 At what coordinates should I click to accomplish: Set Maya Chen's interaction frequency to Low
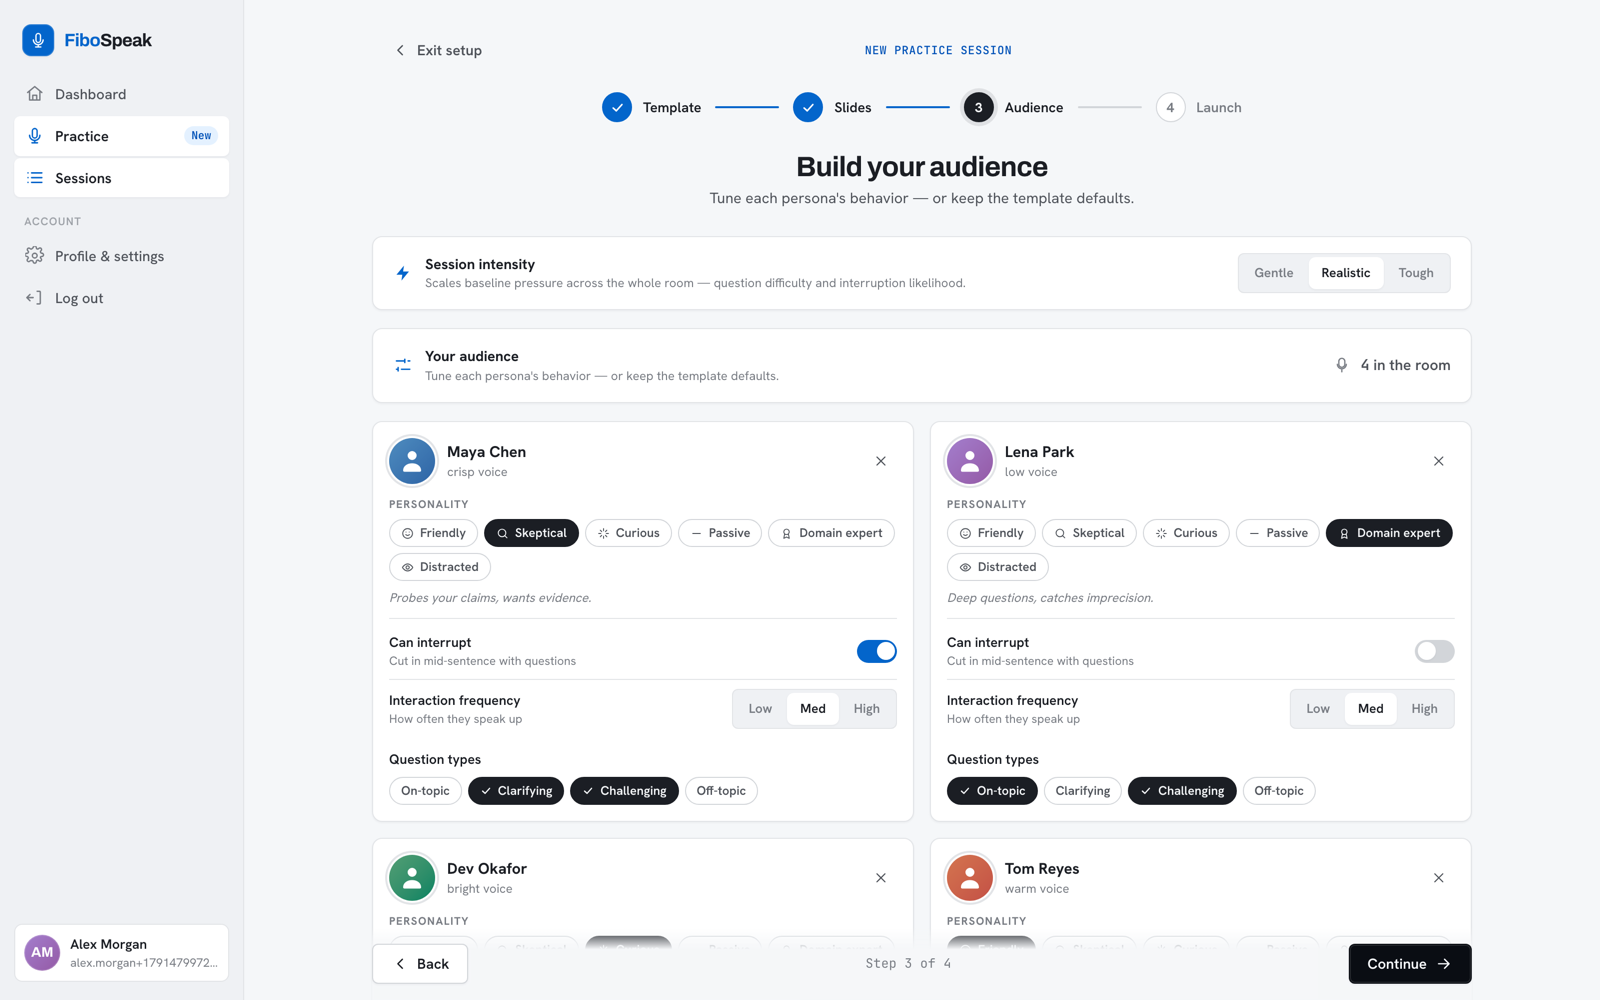[x=760, y=709]
